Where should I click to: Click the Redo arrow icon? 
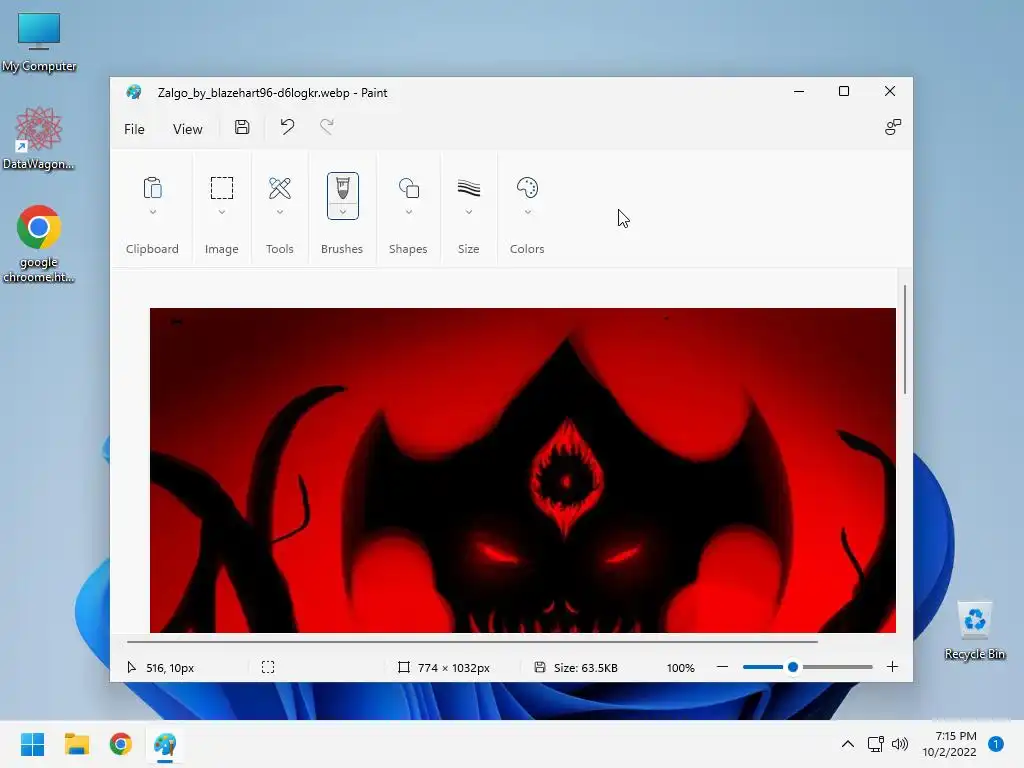pos(327,127)
